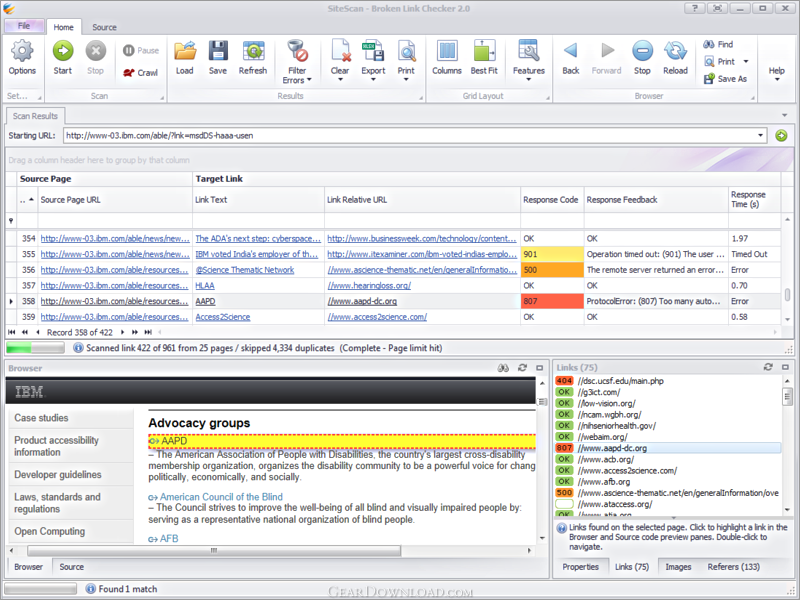Go Back in the browser pane
Image resolution: width=800 pixels, height=600 pixels.
[x=570, y=58]
